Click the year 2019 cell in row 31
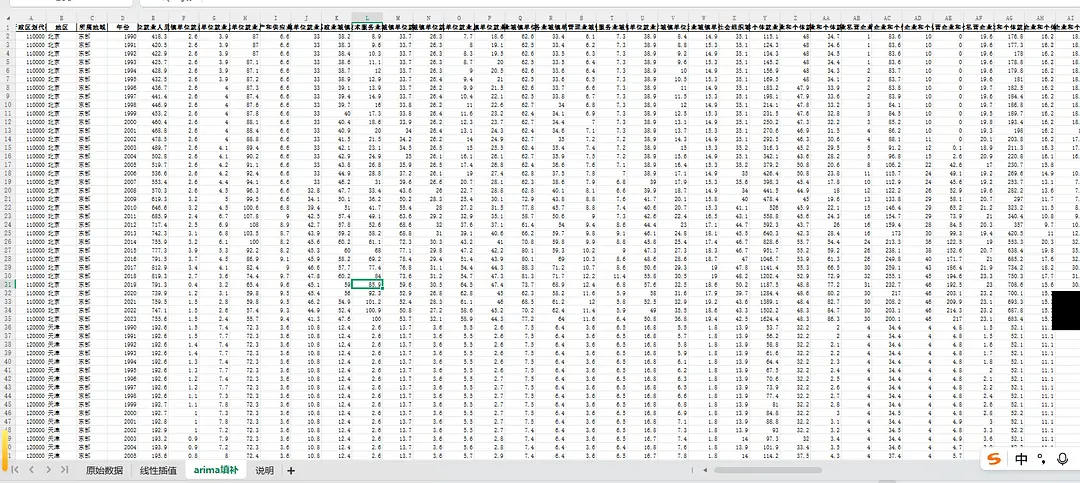 122,284
